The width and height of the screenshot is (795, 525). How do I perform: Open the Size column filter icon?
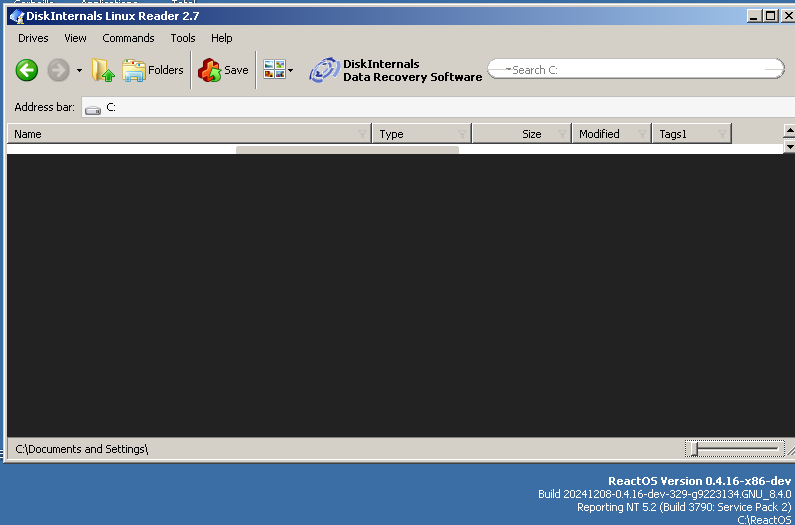pyautogui.click(x=562, y=134)
